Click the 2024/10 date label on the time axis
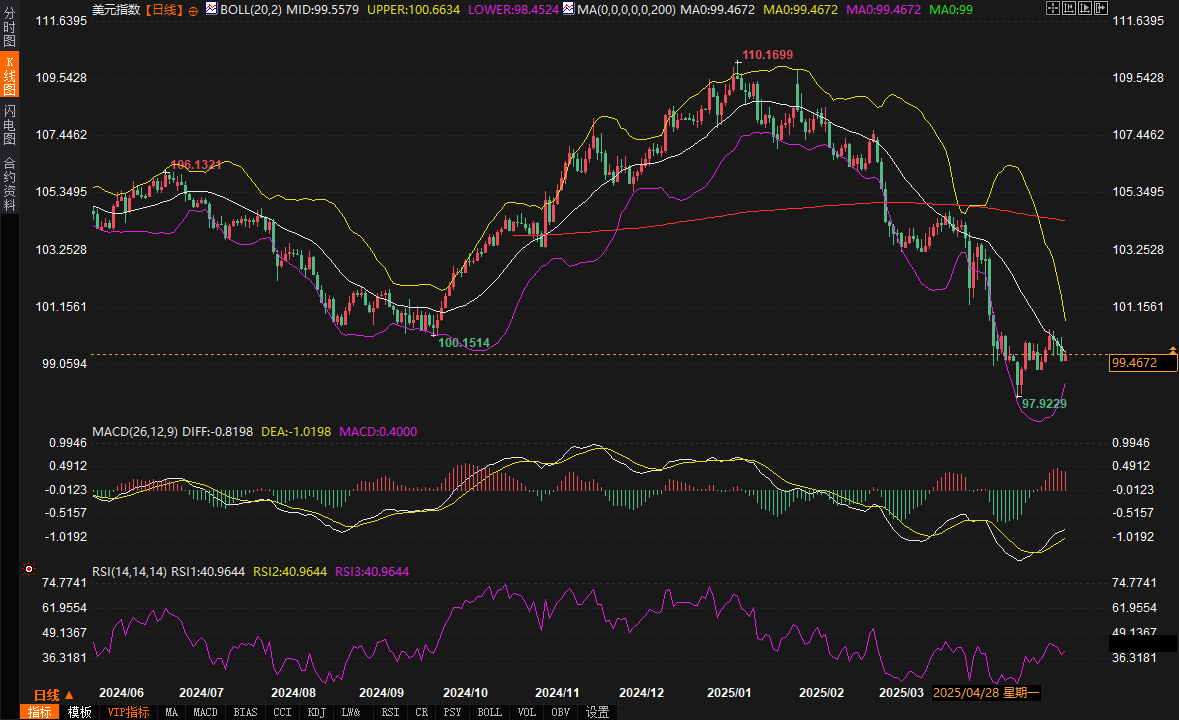The image size is (1179, 720). [x=465, y=693]
